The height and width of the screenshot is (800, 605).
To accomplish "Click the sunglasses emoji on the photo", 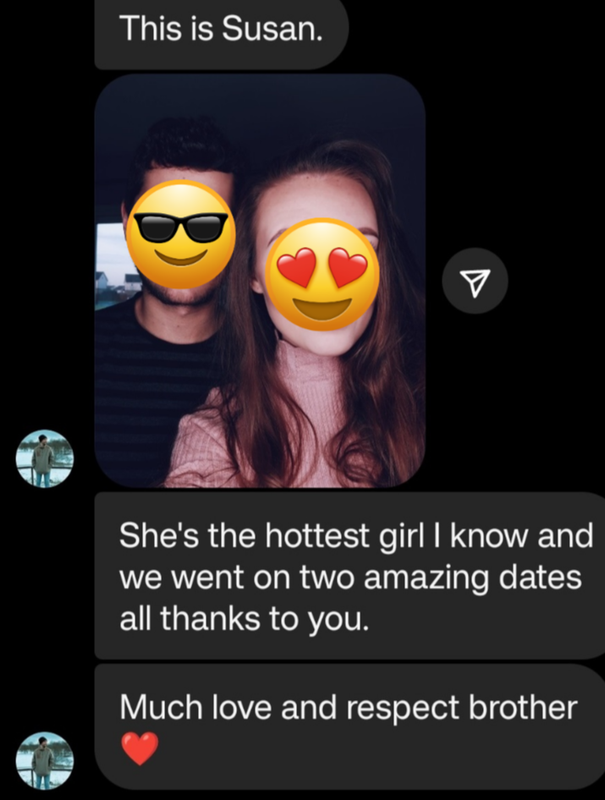I will (x=181, y=234).
